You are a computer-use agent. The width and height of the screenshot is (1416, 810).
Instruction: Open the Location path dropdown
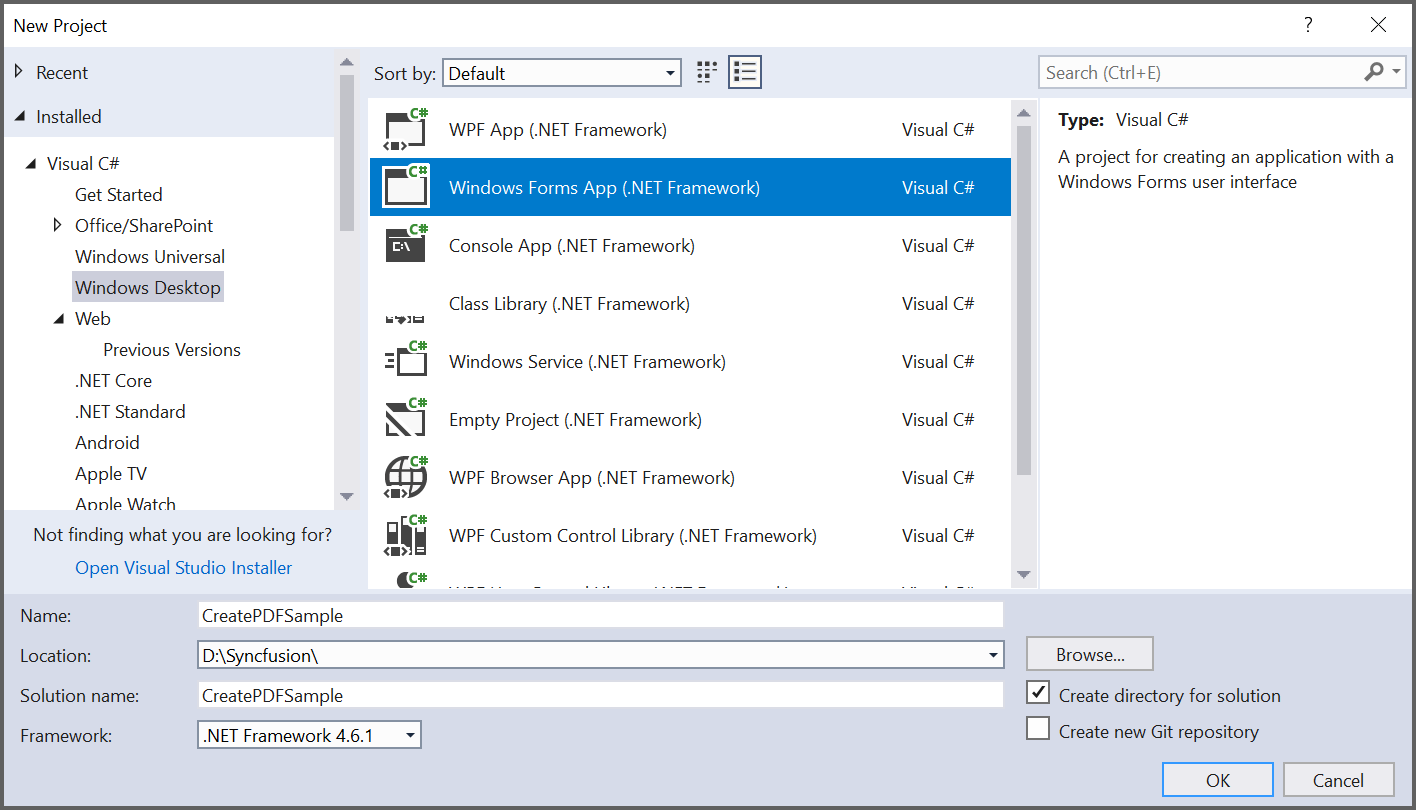pyautogui.click(x=993, y=656)
